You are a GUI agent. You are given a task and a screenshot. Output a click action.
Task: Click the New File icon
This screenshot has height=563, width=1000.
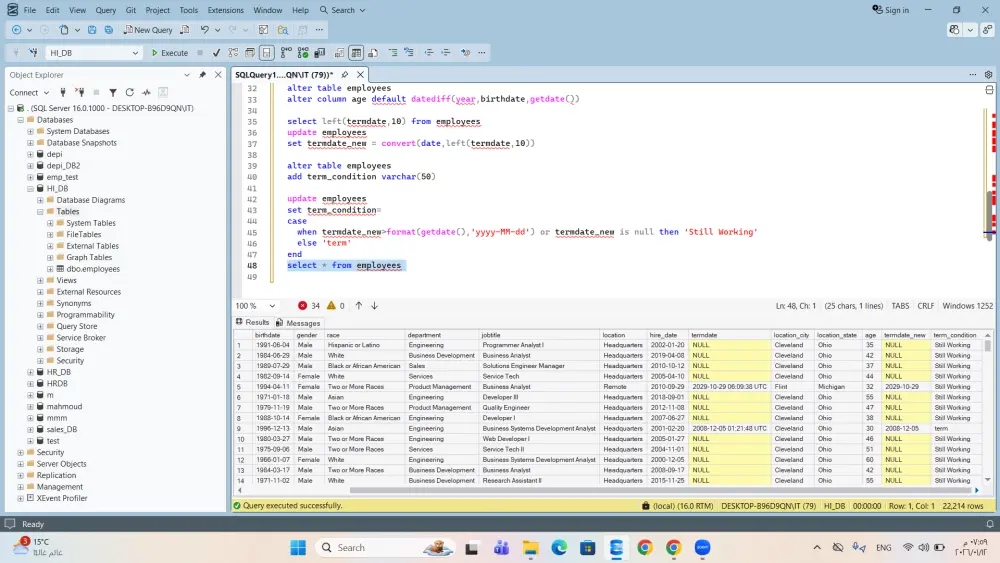64,30
